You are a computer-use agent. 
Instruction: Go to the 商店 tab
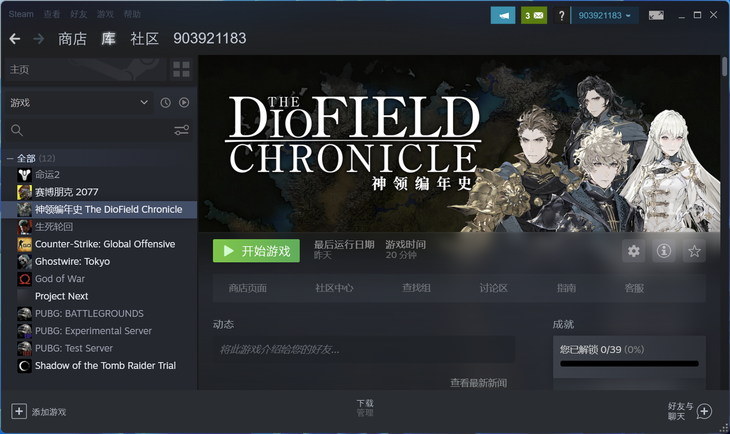72,39
